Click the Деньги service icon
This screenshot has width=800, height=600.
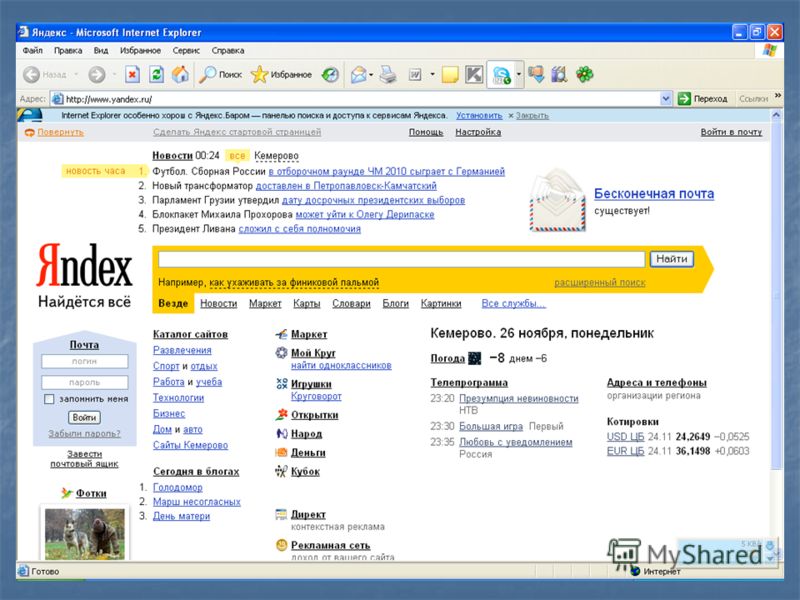coord(281,452)
